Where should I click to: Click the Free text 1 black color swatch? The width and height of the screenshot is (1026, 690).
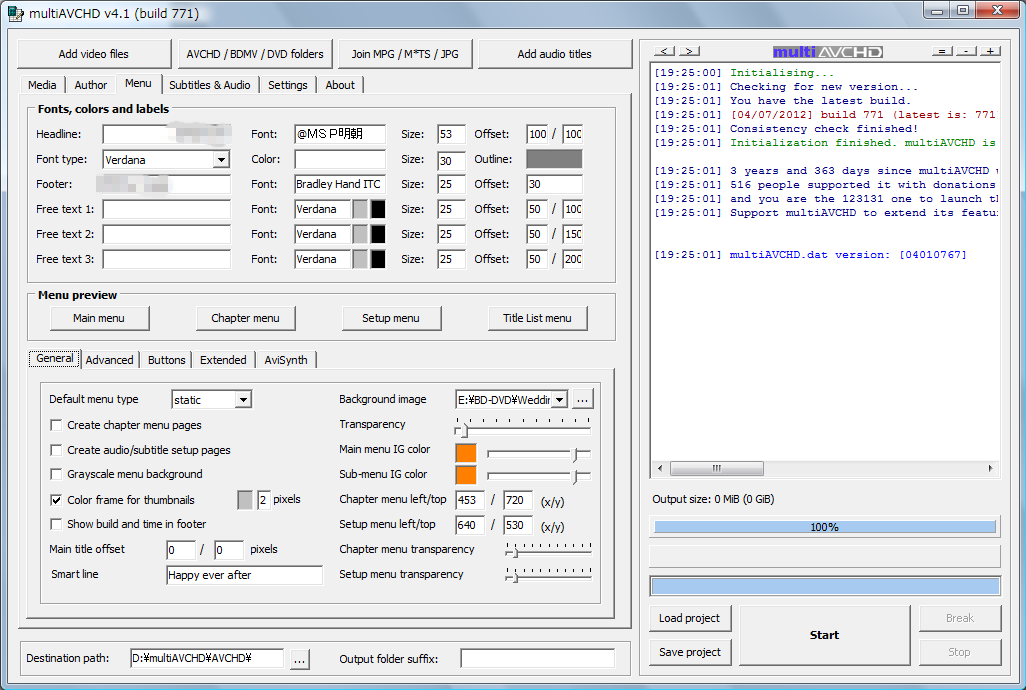tap(378, 209)
